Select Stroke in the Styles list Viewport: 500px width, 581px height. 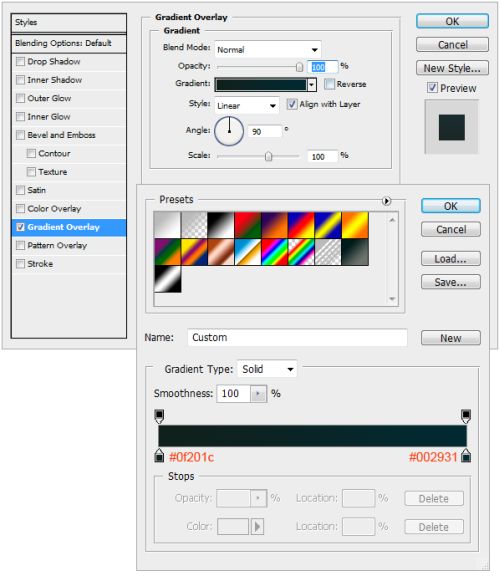[40, 264]
